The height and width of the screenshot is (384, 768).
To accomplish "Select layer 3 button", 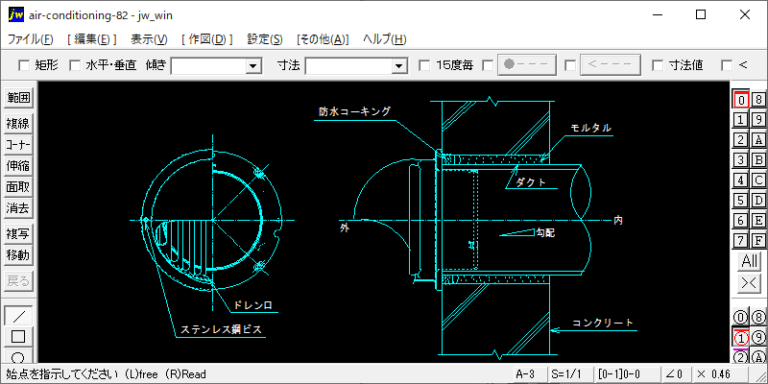I will click(x=741, y=160).
